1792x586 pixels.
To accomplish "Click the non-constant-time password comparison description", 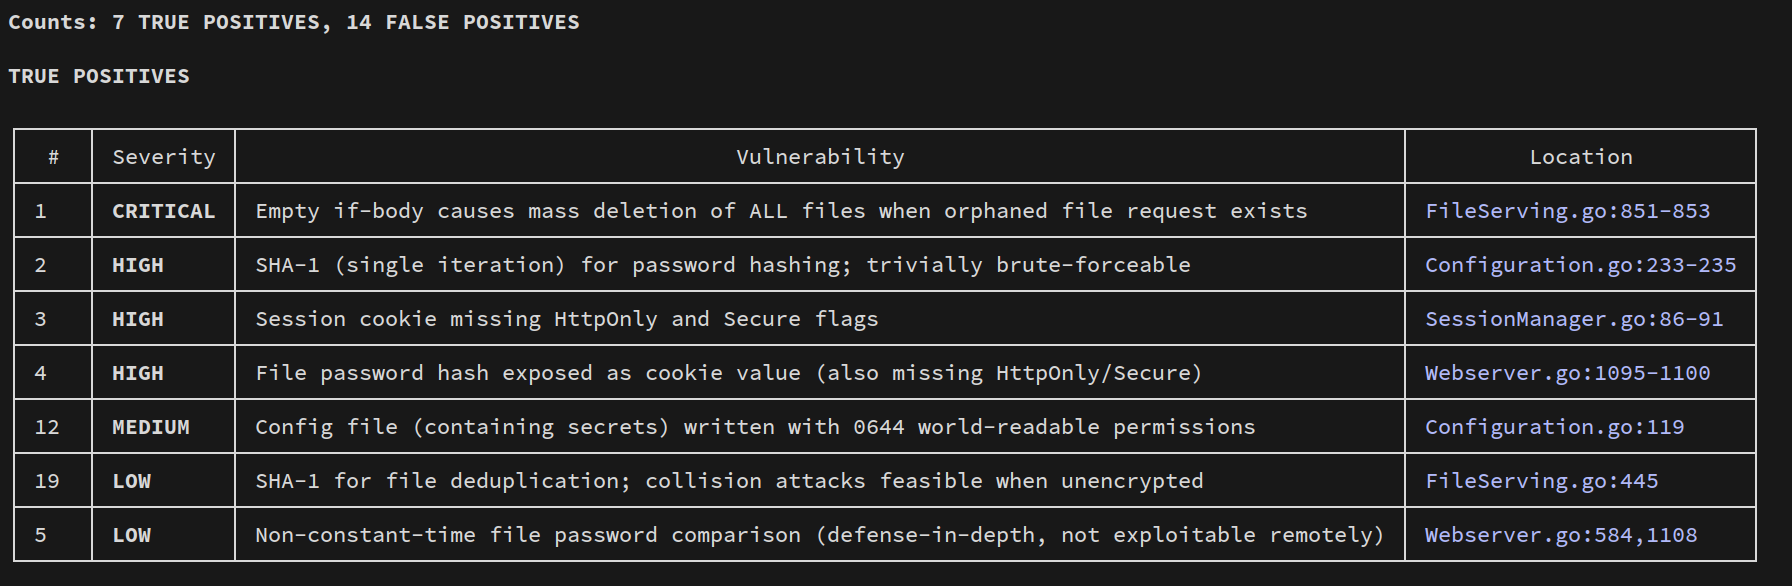I will pyautogui.click(x=818, y=535).
